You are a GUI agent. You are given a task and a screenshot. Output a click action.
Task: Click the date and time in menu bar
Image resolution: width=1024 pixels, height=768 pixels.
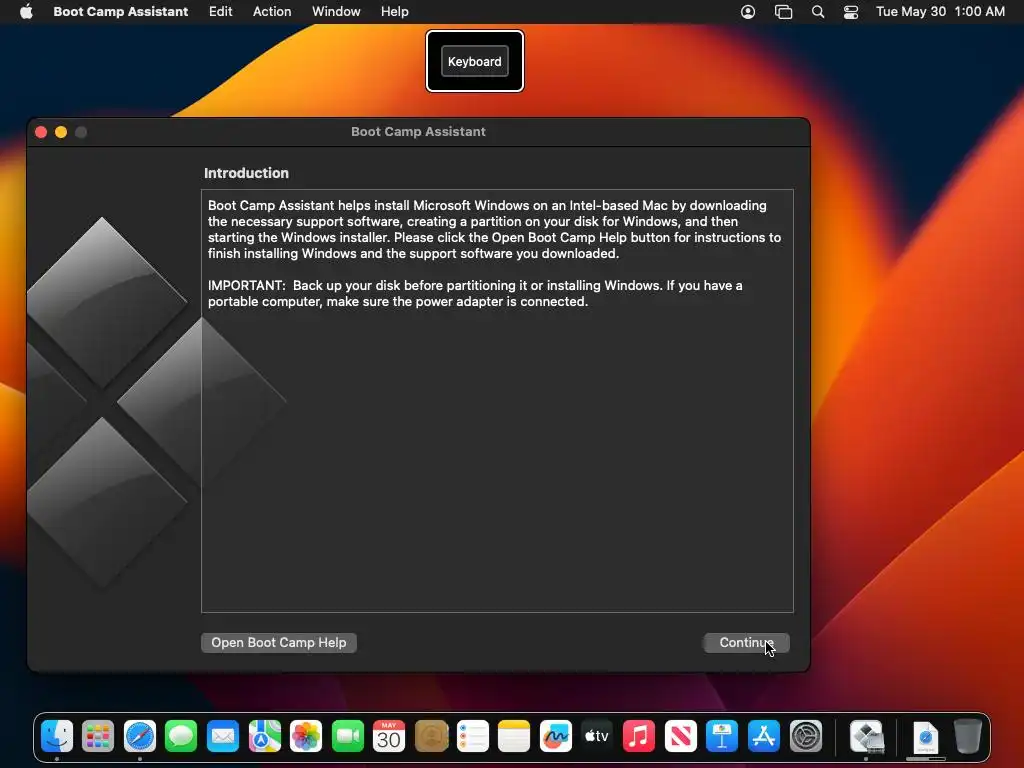tap(940, 11)
